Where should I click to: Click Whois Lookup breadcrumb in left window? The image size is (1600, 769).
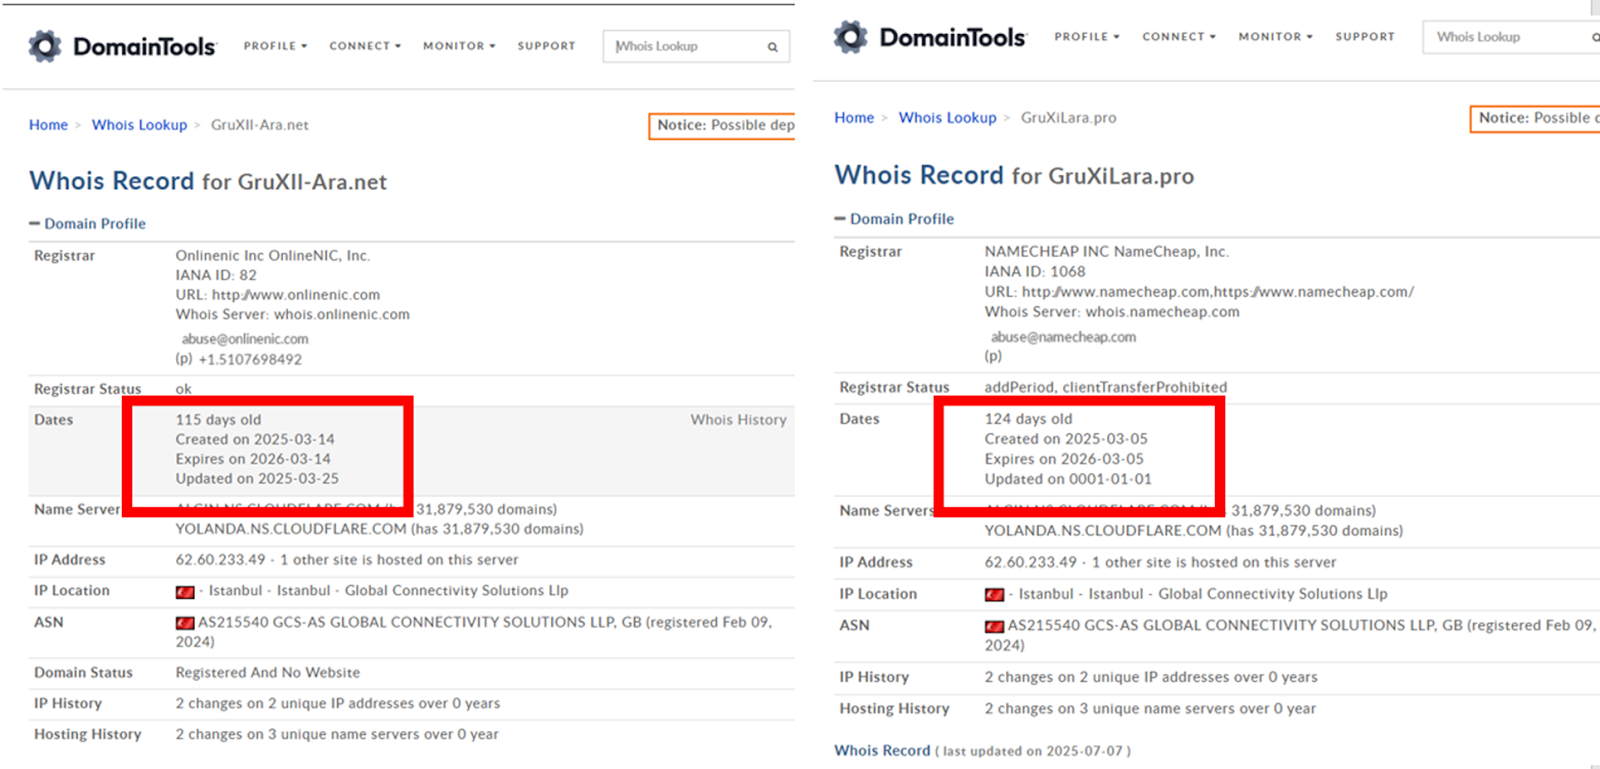pyautogui.click(x=139, y=125)
